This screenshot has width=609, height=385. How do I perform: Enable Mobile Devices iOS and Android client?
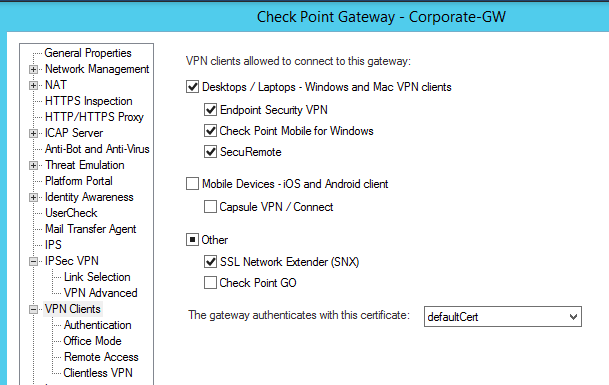pos(192,183)
